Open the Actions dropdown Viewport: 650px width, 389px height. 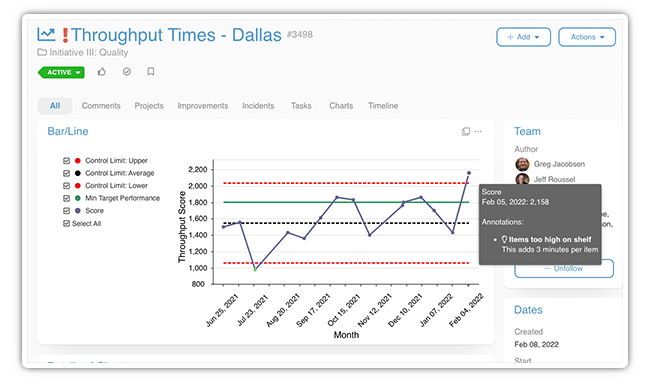[587, 37]
